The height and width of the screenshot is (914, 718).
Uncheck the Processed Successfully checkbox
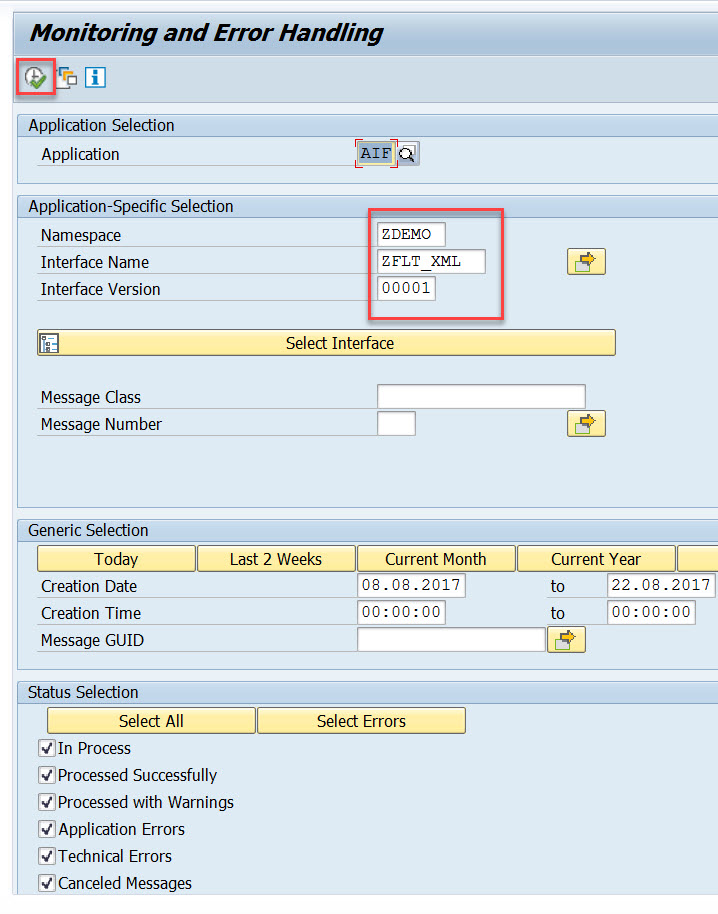pyautogui.click(x=47, y=775)
